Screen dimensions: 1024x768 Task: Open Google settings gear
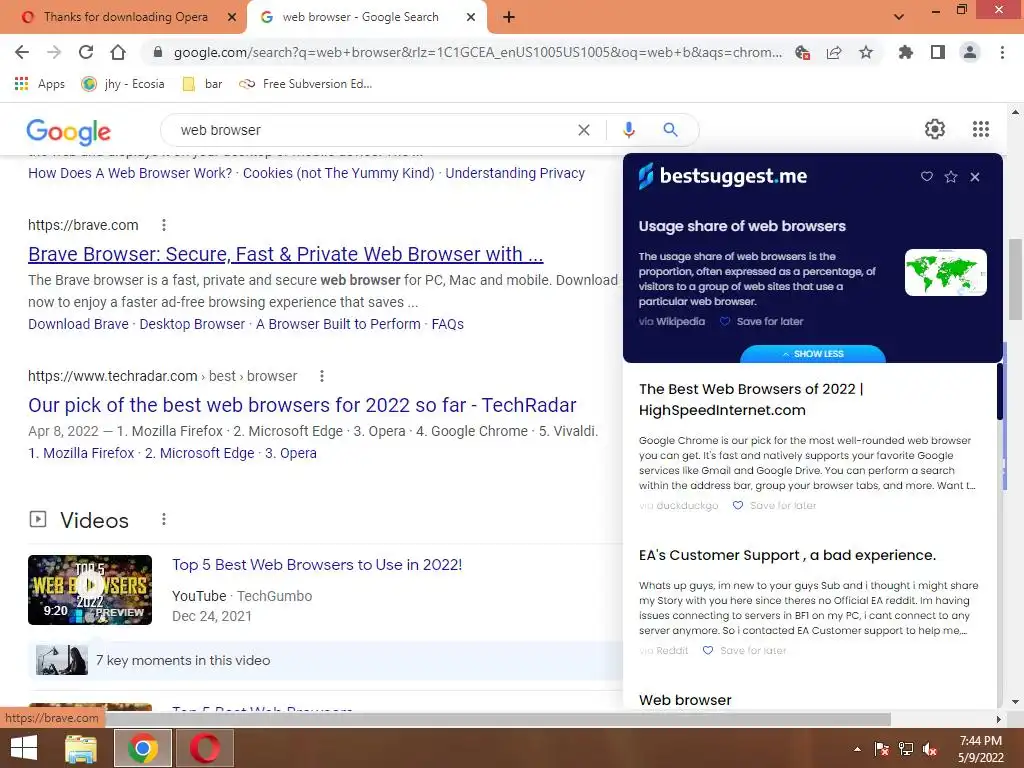[935, 129]
